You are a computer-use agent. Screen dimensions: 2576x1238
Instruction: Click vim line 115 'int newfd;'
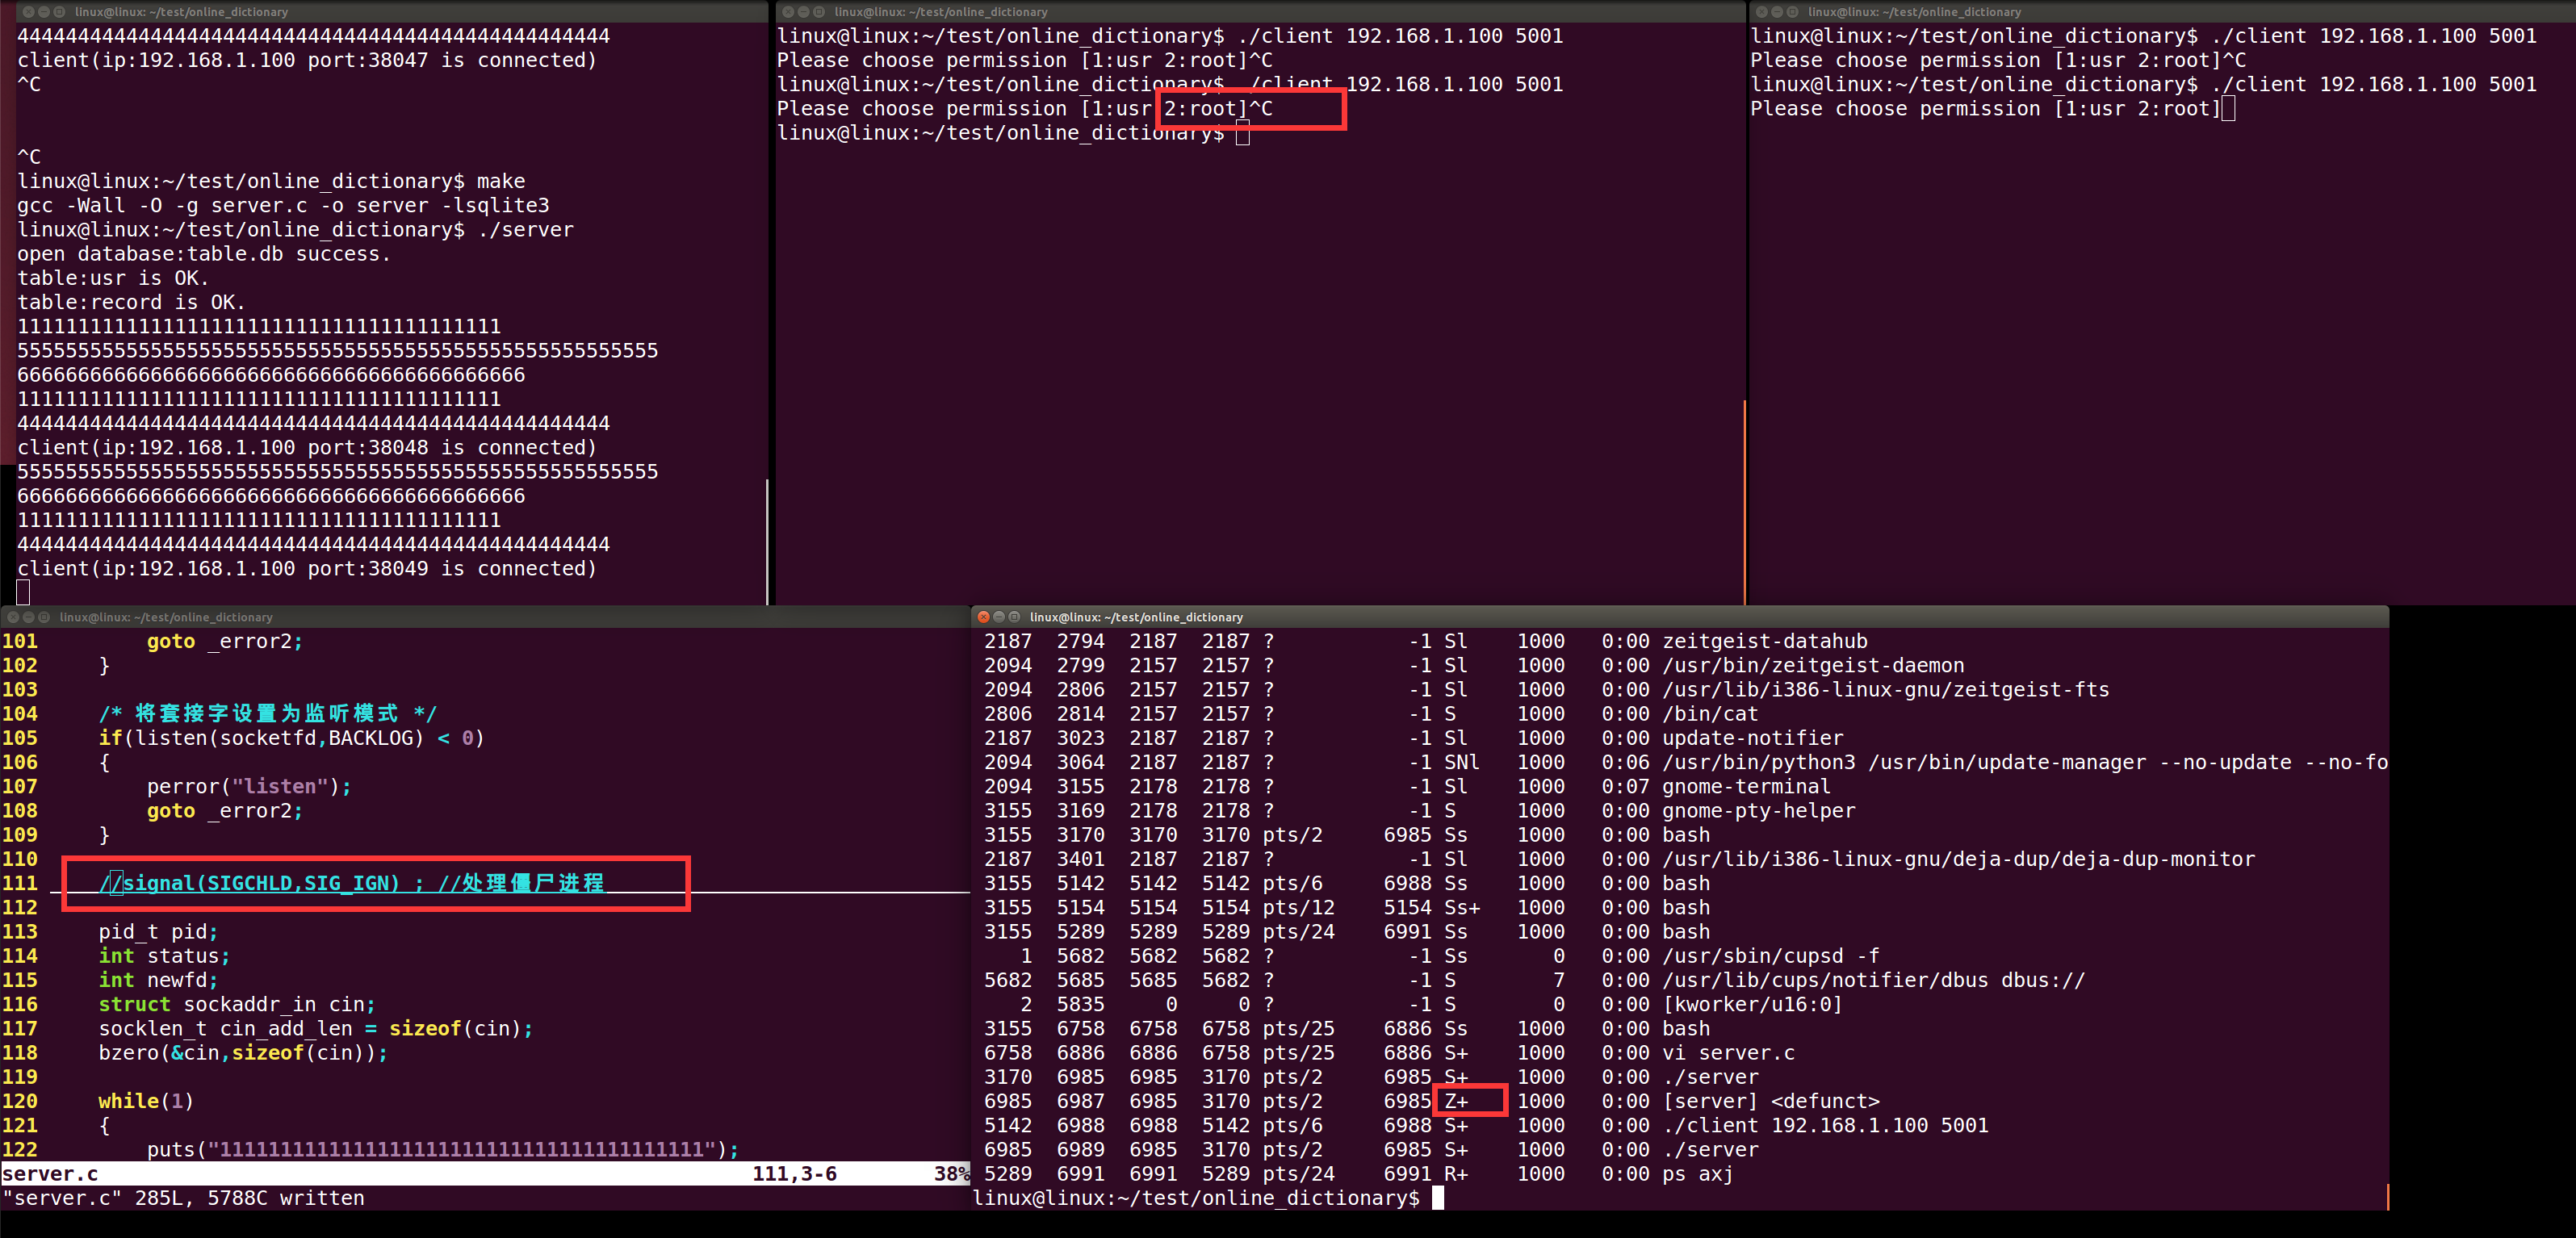point(158,980)
